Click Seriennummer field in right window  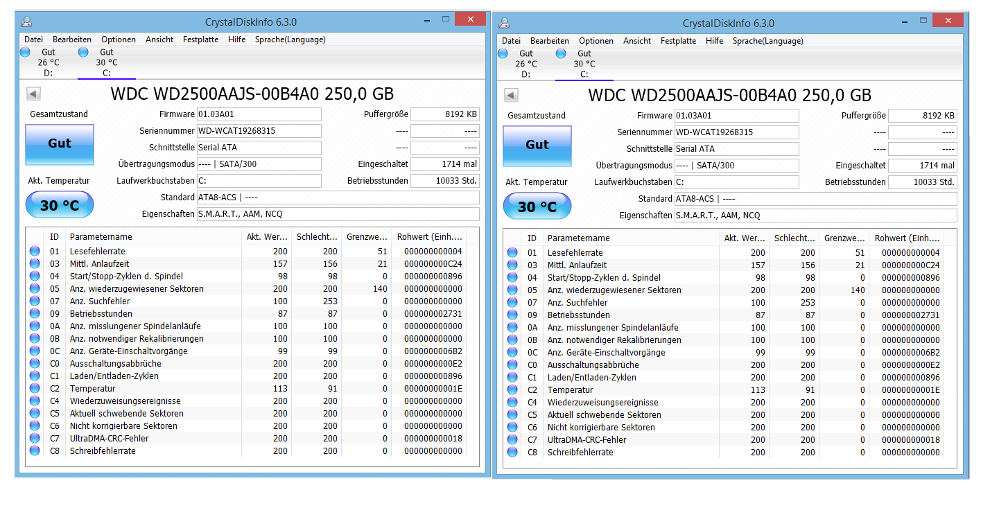point(737,132)
